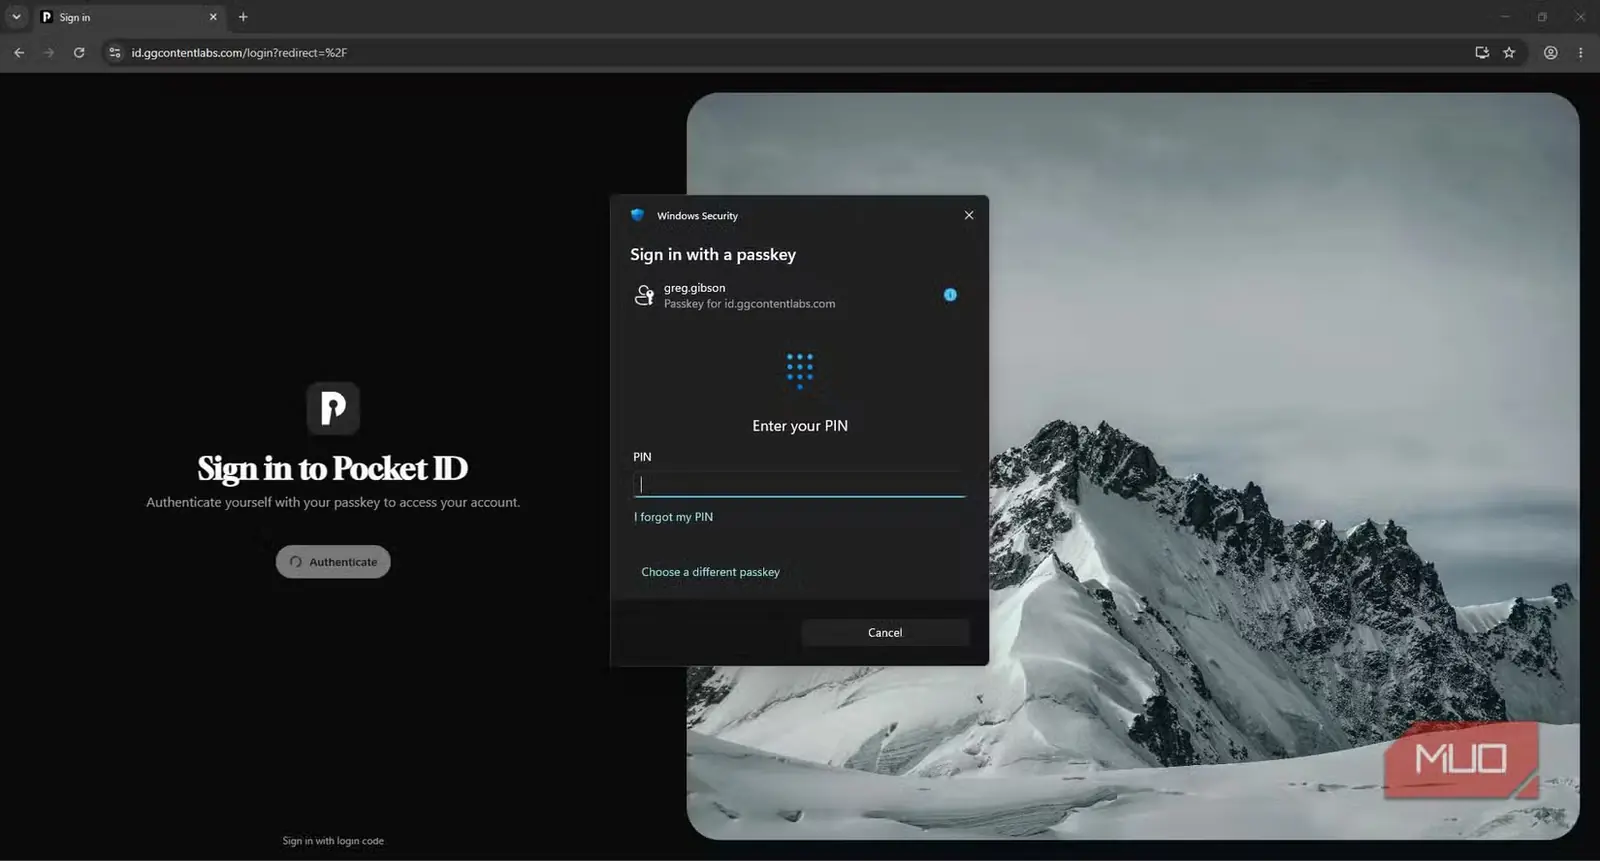1600x861 pixels.
Task: Click the install app icon in address bar
Action: pyautogui.click(x=1482, y=53)
